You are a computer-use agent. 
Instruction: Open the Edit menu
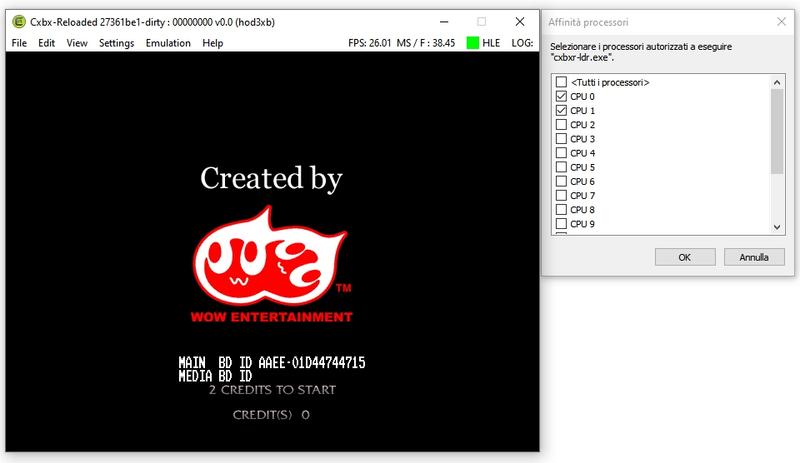tap(46, 43)
